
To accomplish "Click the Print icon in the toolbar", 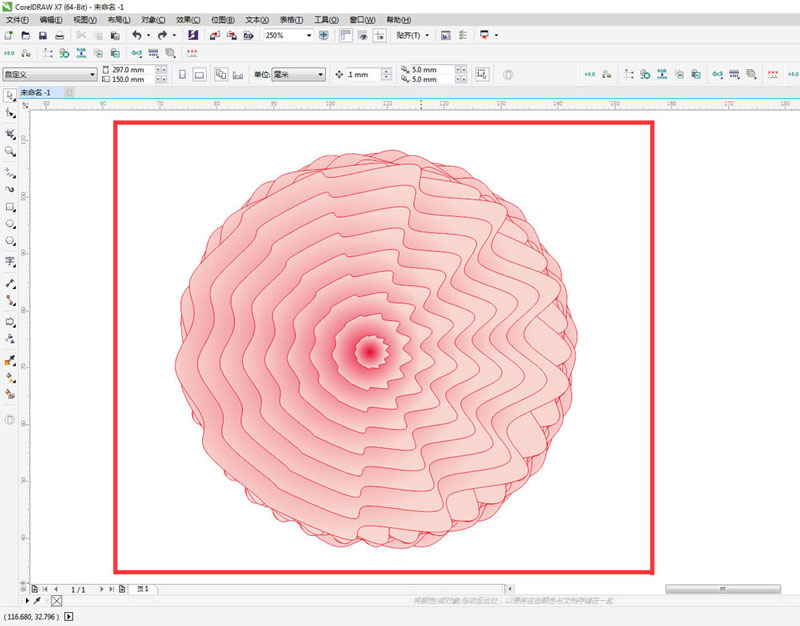I will (x=60, y=35).
